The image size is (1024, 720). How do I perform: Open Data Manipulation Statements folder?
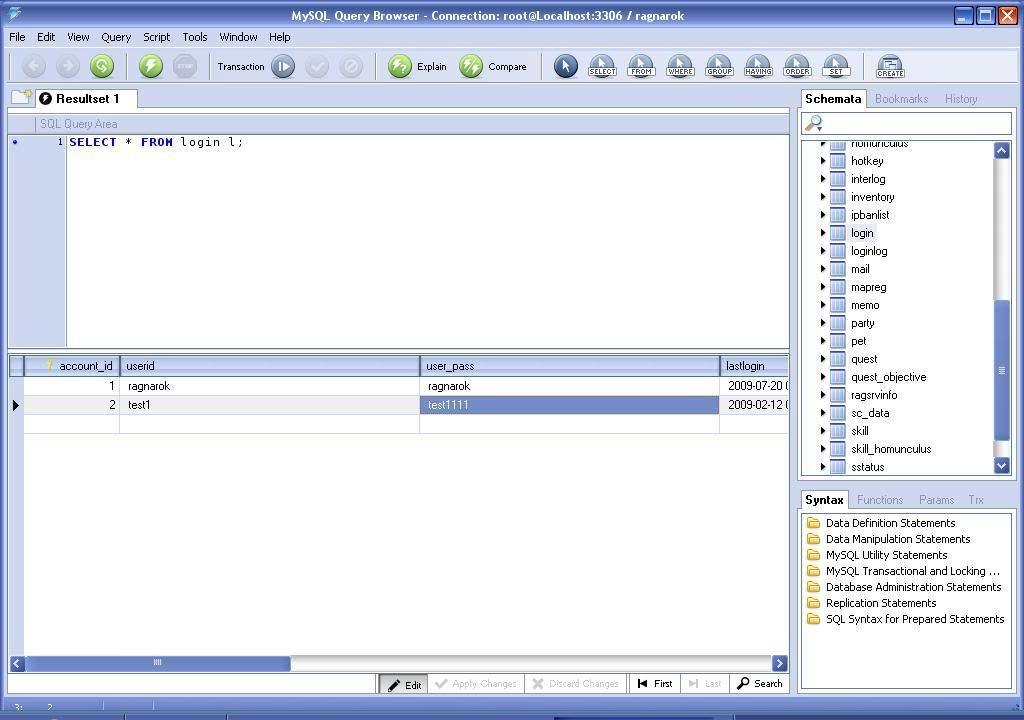[897, 539]
